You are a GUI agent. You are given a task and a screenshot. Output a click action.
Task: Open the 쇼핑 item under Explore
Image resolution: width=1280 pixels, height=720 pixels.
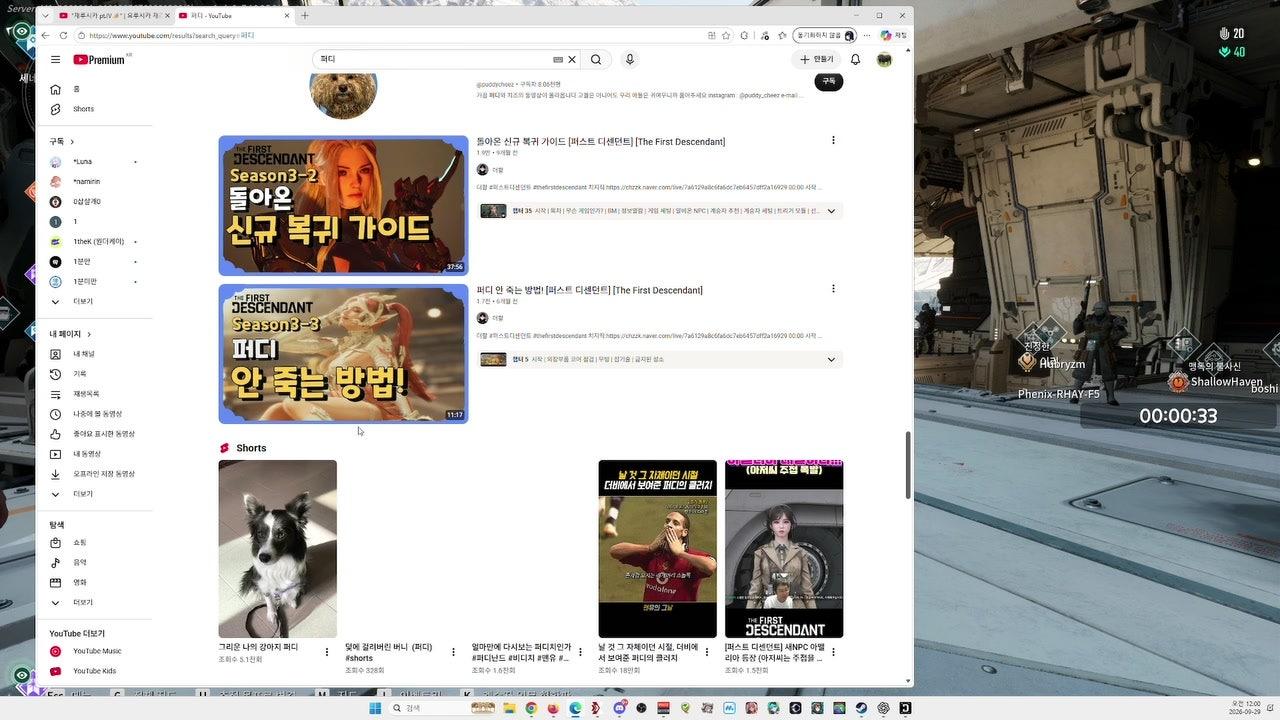click(94, 543)
